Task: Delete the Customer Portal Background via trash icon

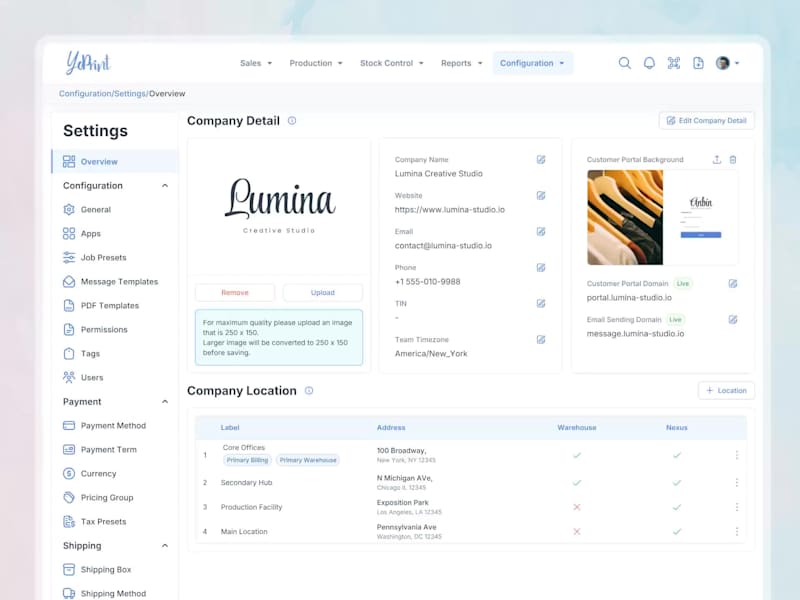Action: [733, 160]
